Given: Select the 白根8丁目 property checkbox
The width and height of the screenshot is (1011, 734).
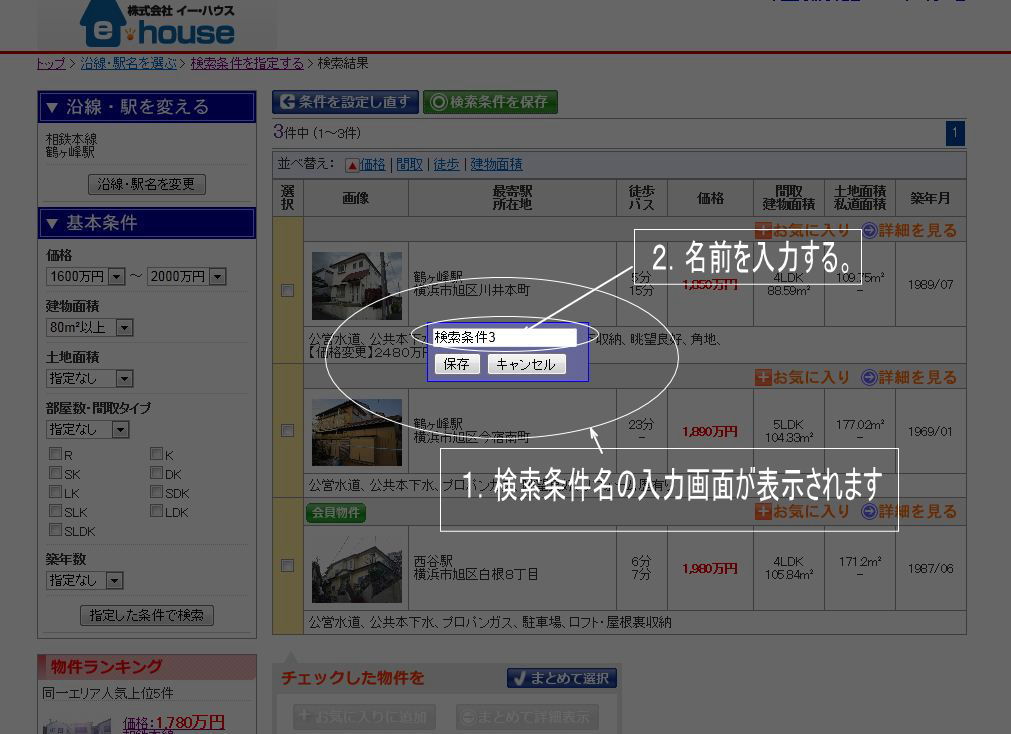Looking at the screenshot, I should (288, 566).
